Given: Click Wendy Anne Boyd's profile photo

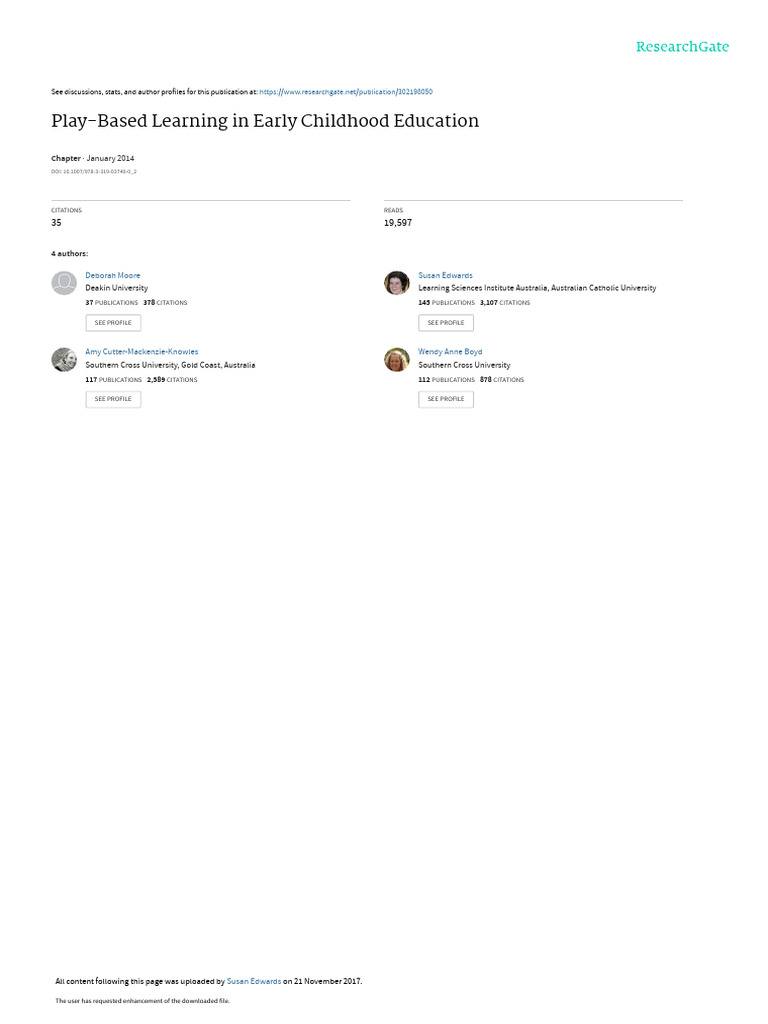Looking at the screenshot, I should coord(397,359).
